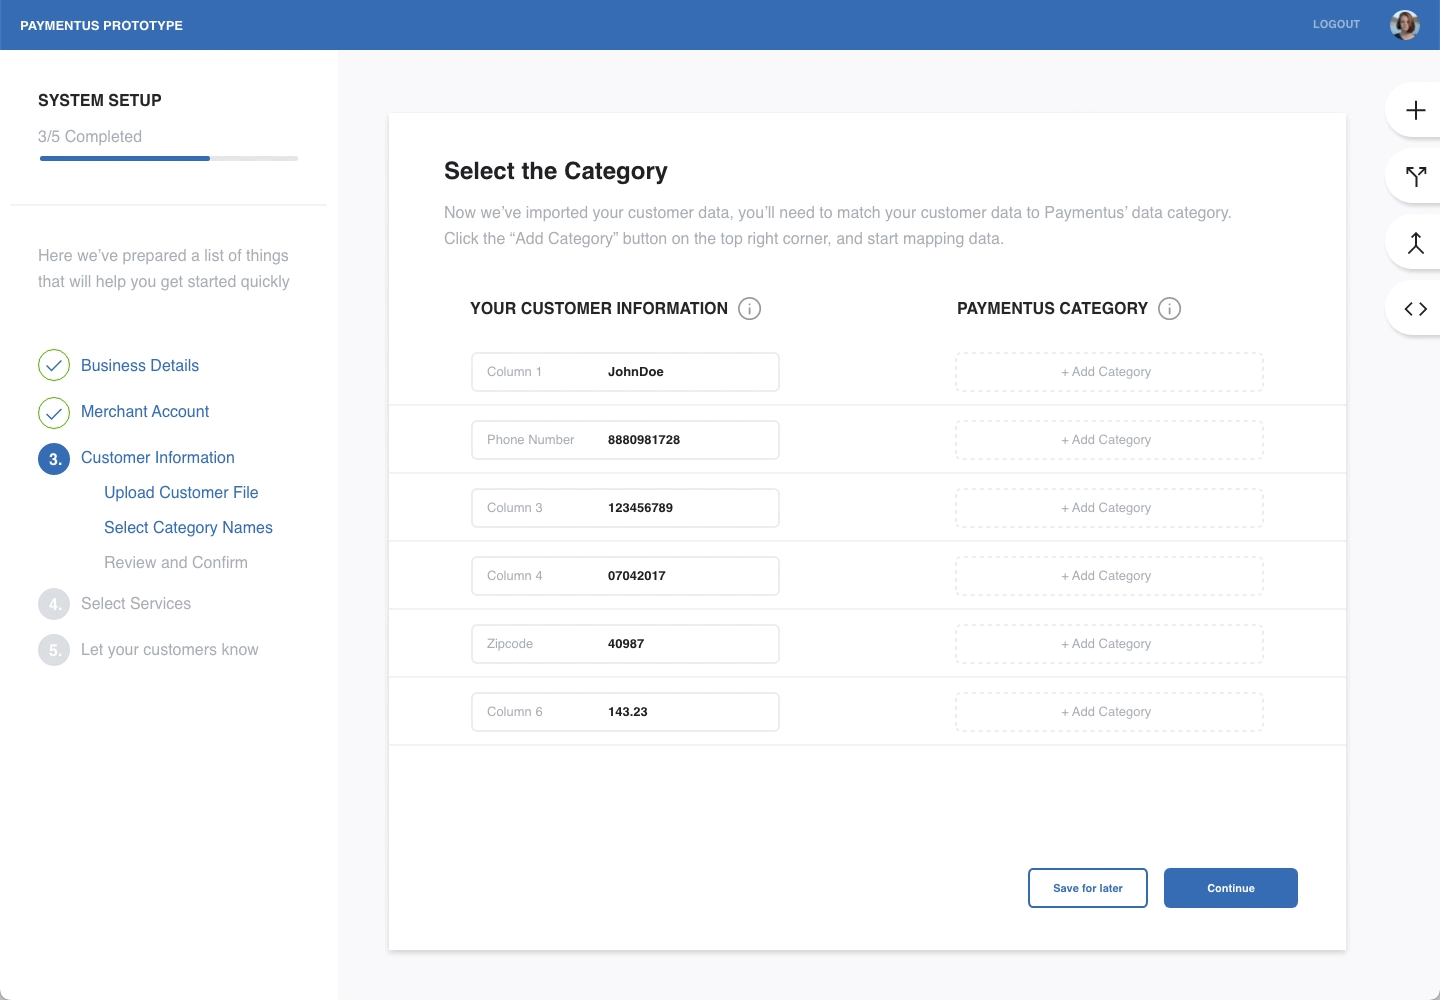Click the plus icon in right toolbar

[1415, 110]
